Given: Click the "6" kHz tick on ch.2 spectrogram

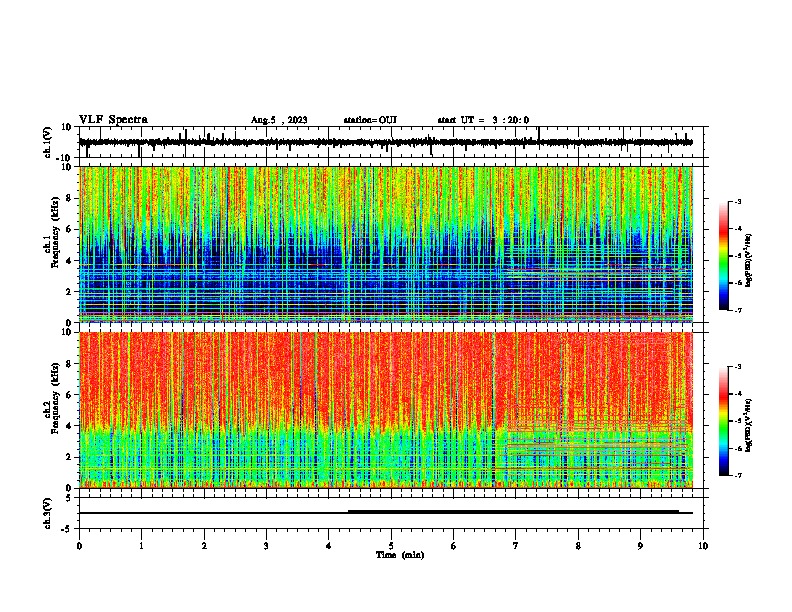Looking at the screenshot, I should click(x=70, y=395).
